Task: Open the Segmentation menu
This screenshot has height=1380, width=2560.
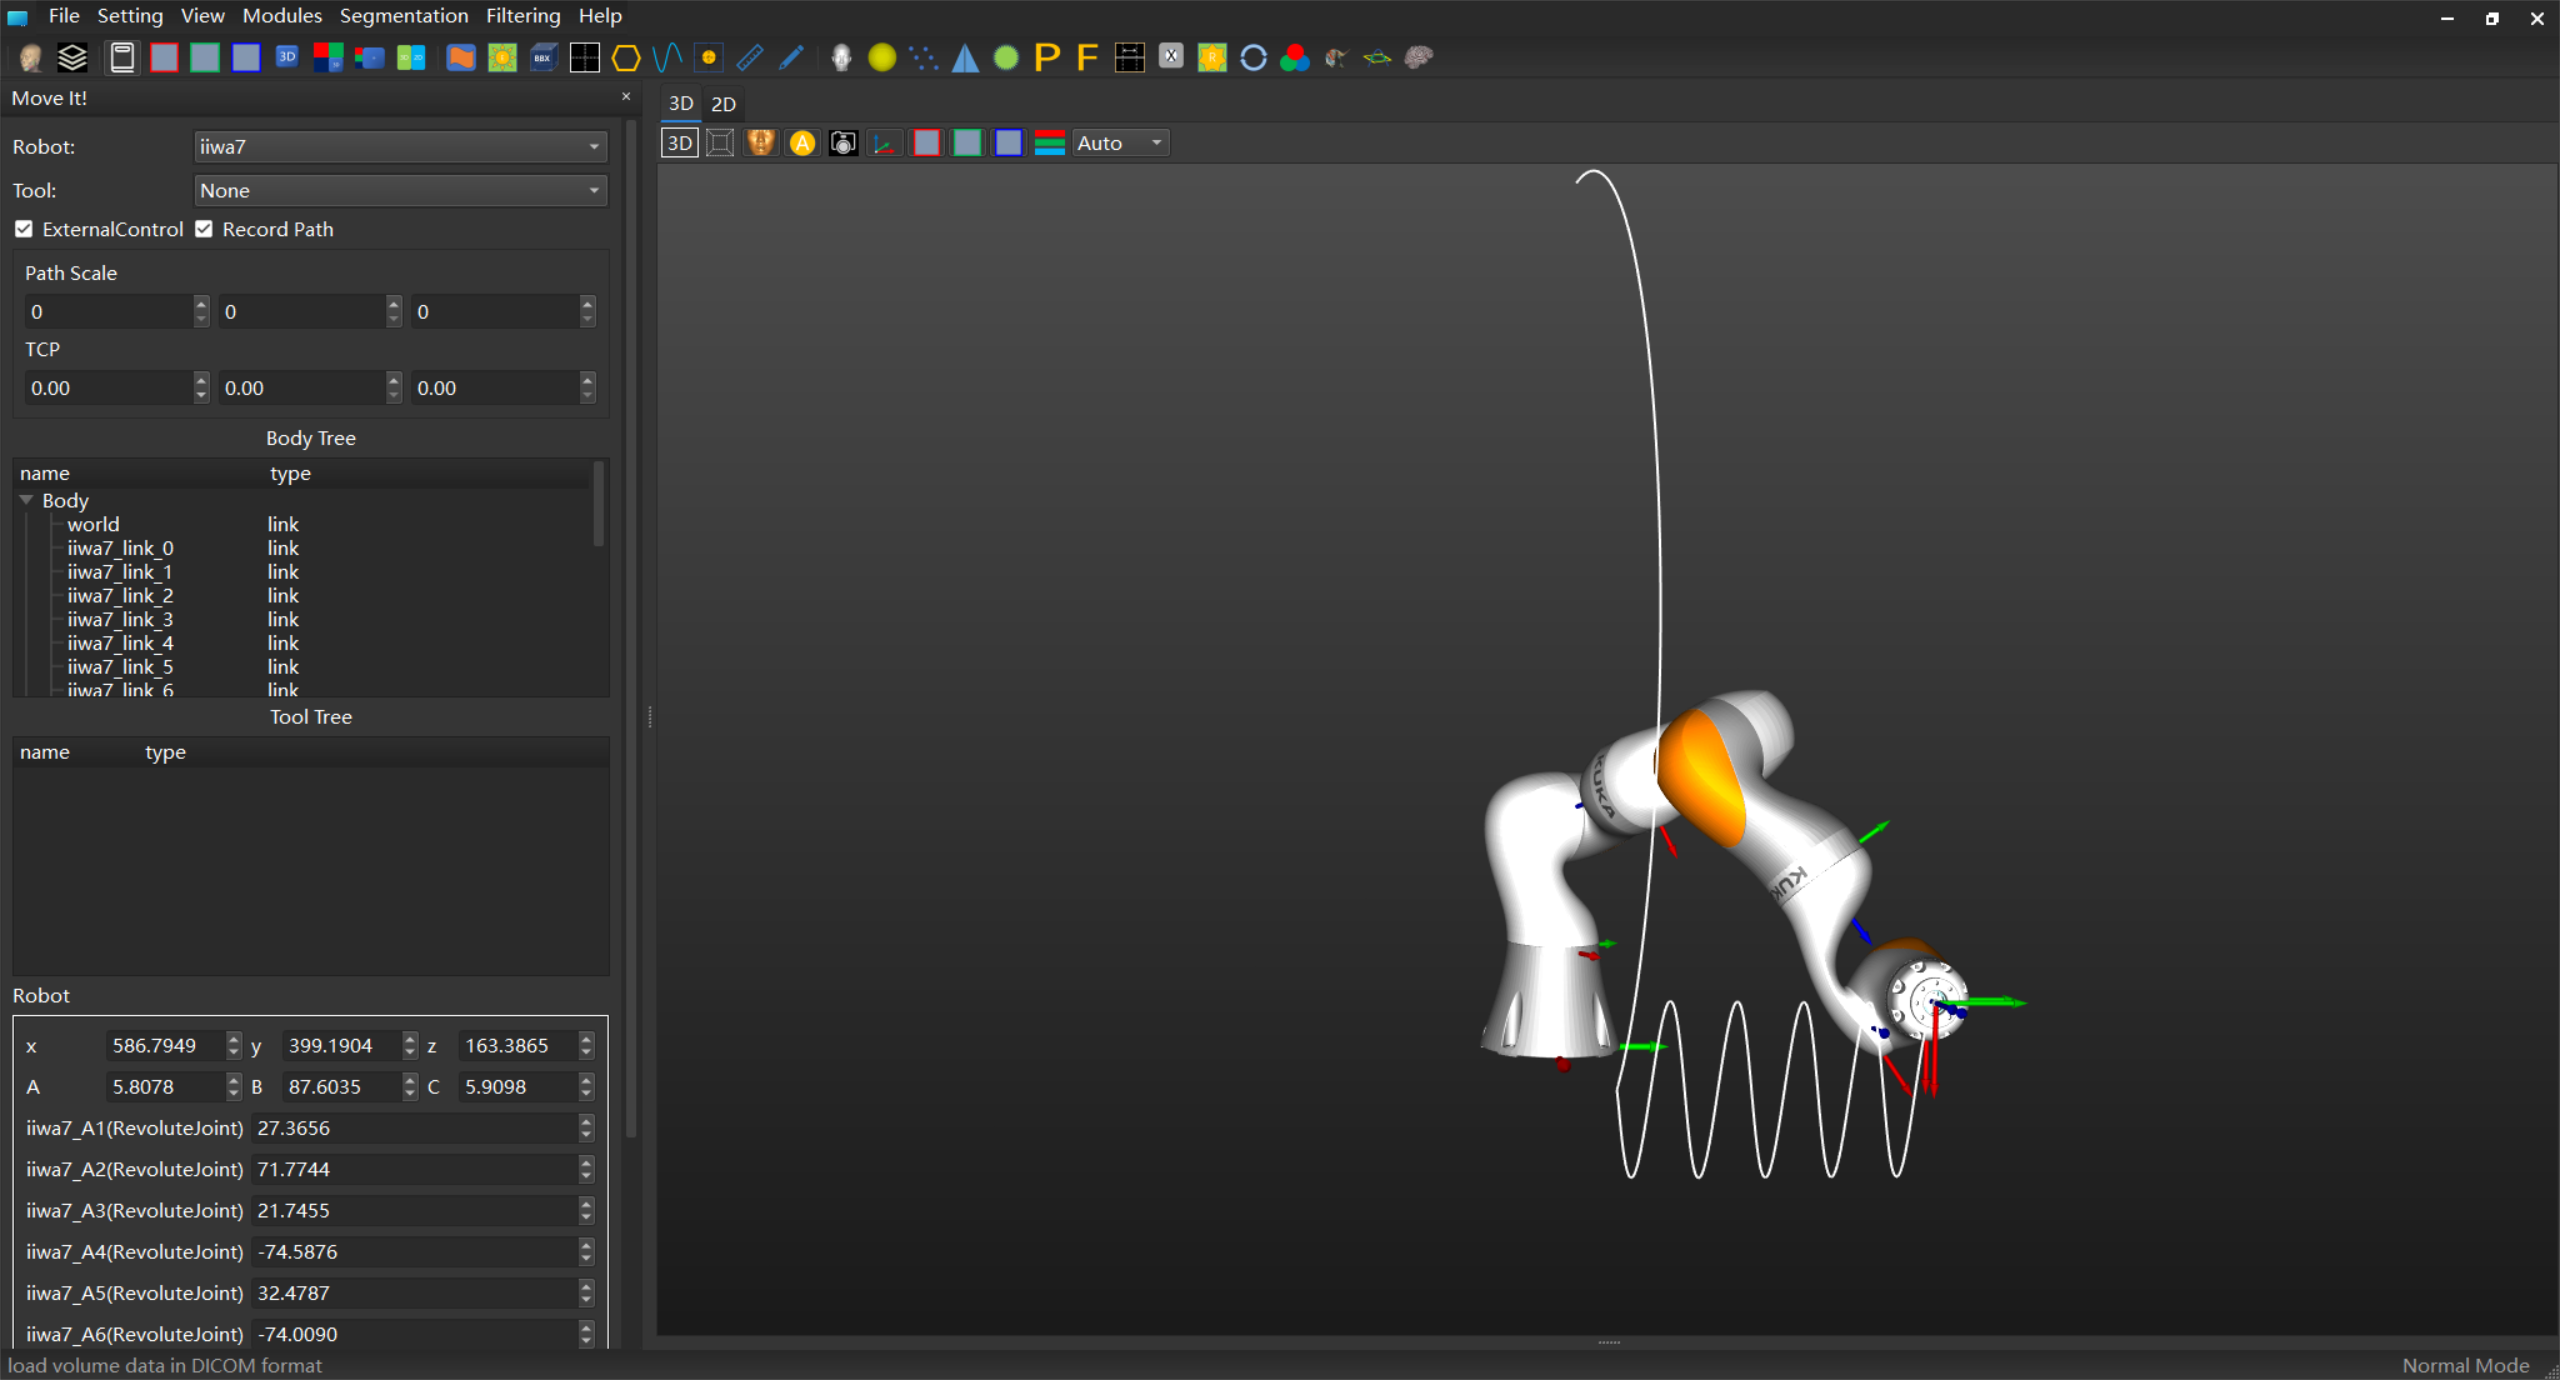Action: 403,16
